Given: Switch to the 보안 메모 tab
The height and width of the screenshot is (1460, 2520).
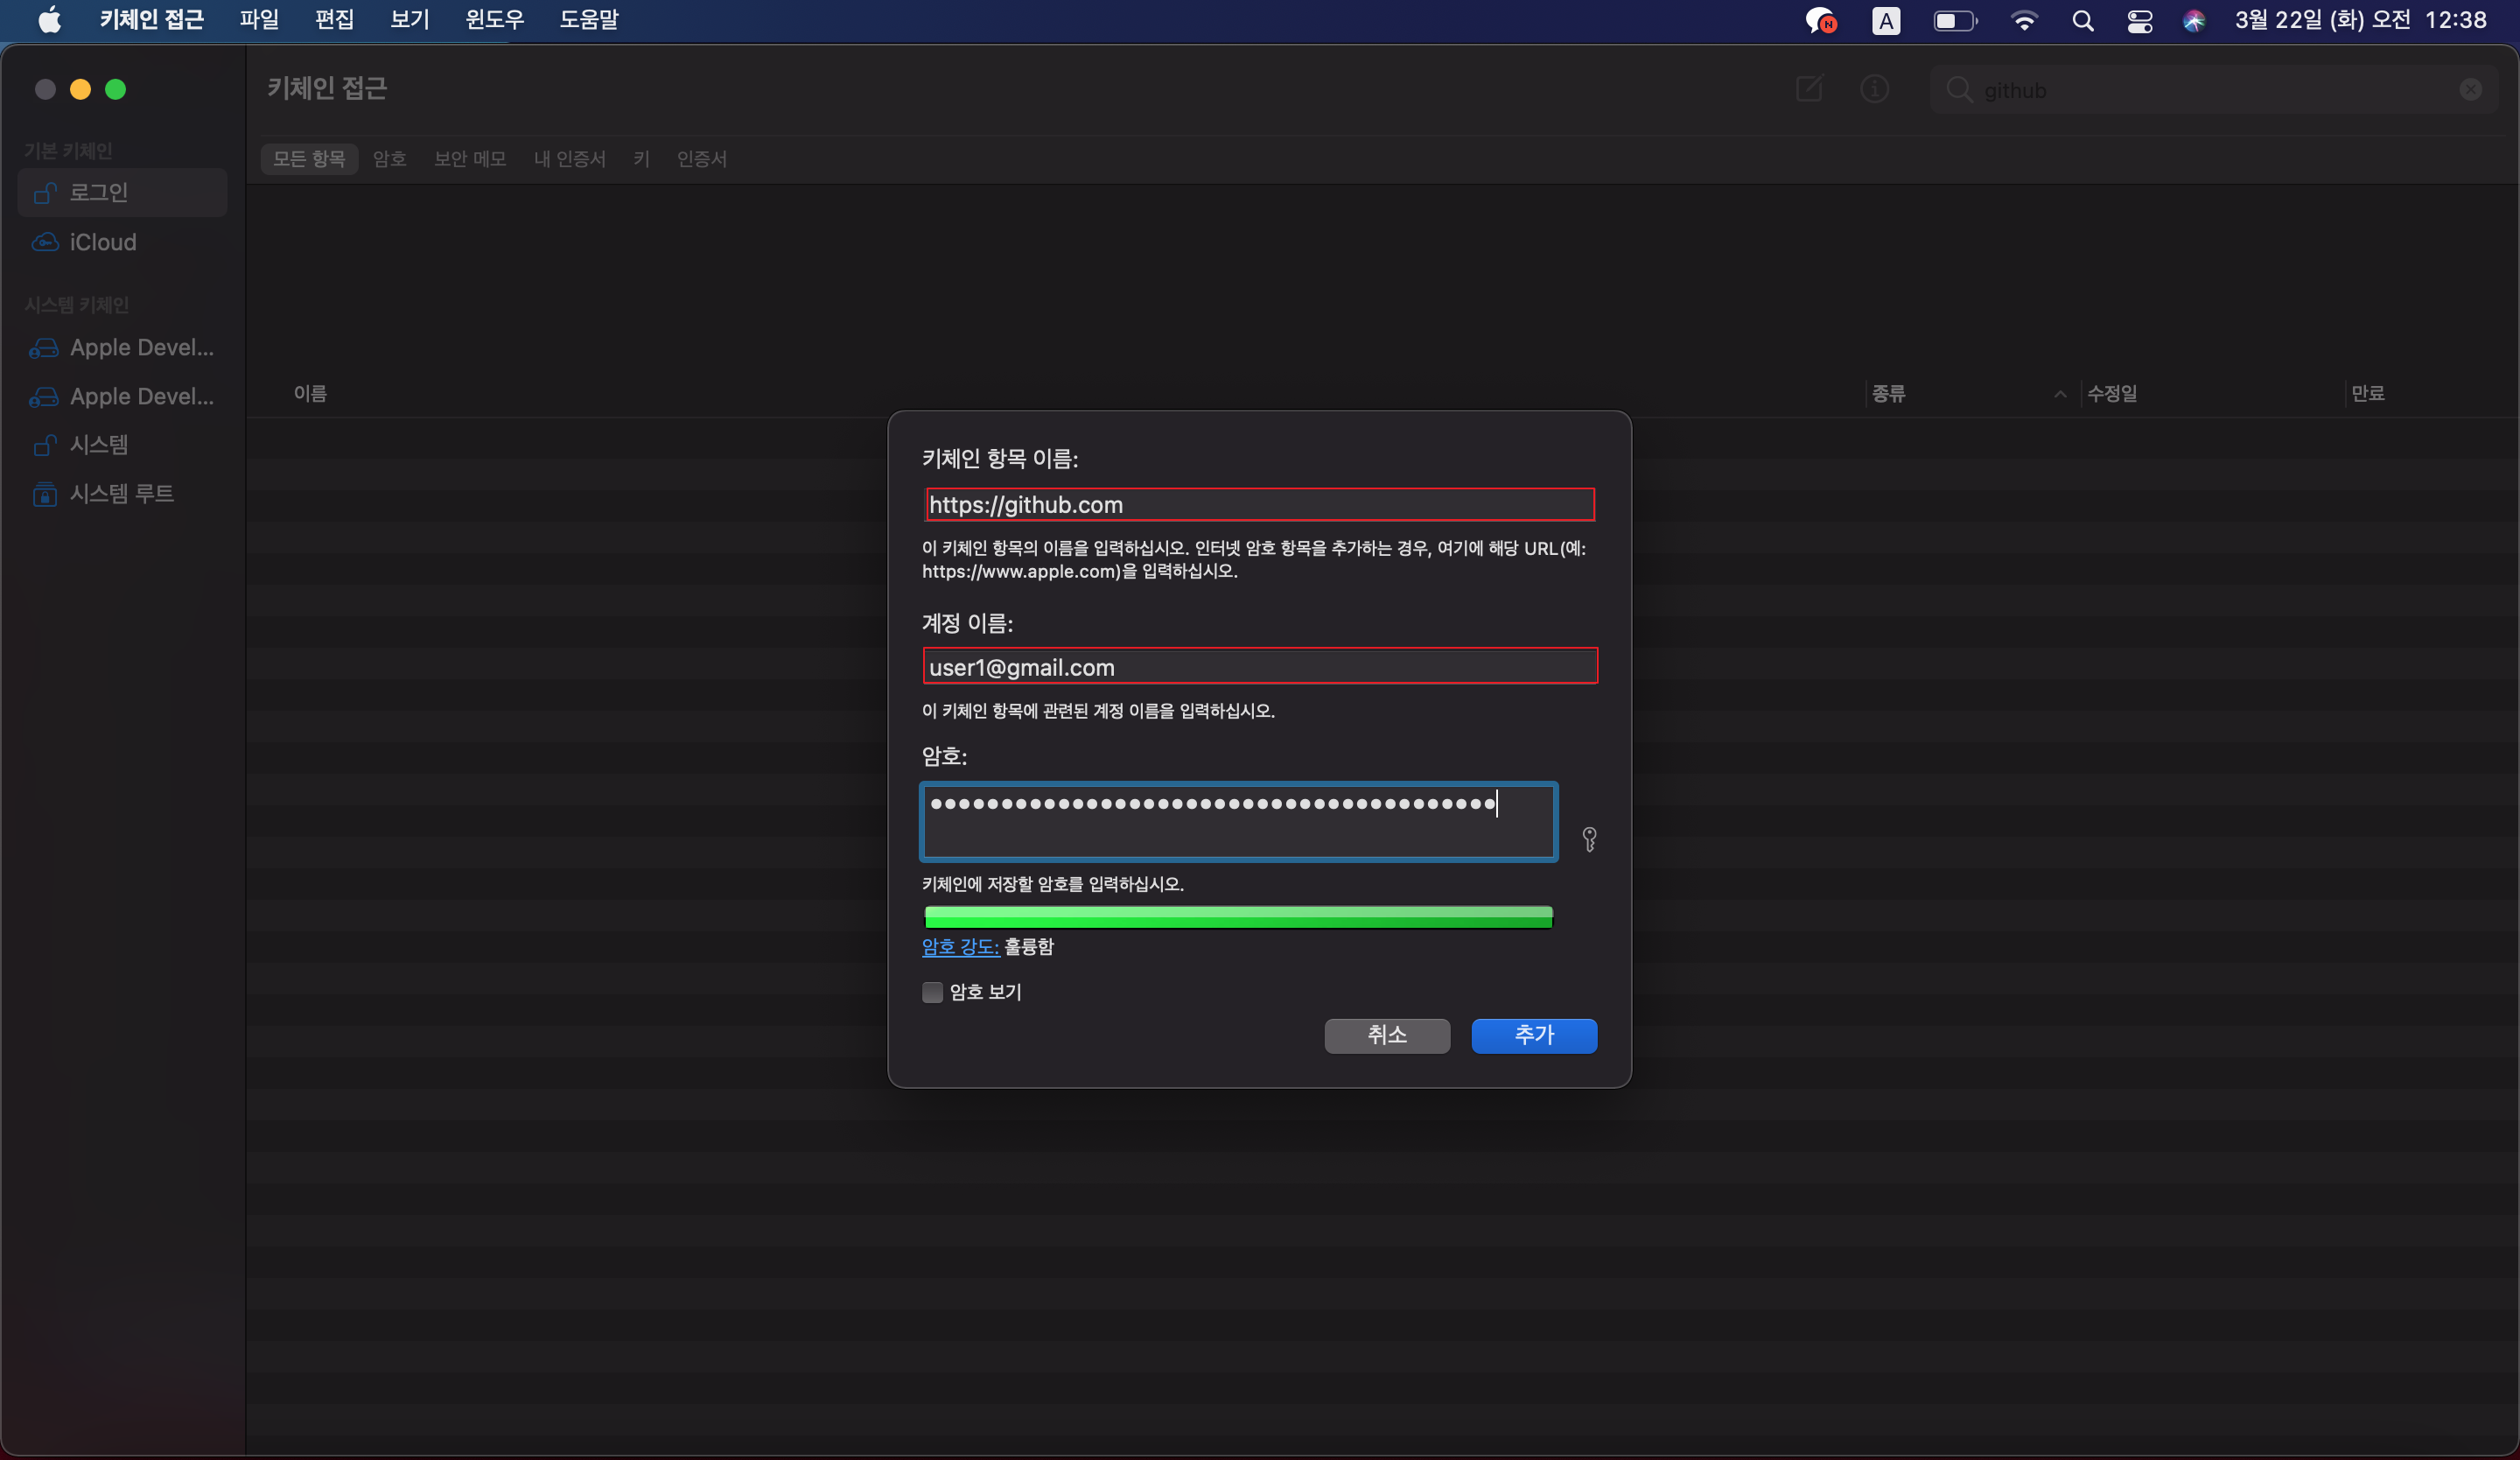Looking at the screenshot, I should [x=469, y=159].
